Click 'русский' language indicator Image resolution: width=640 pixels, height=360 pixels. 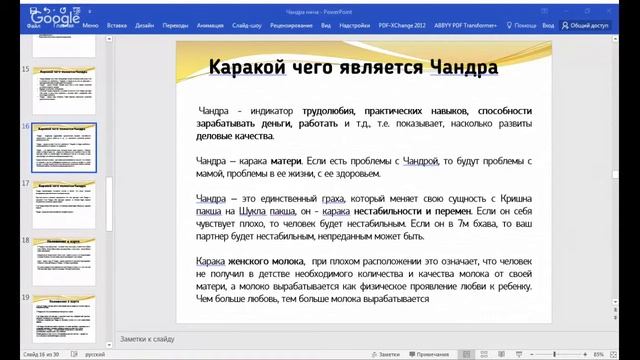[x=95, y=354]
